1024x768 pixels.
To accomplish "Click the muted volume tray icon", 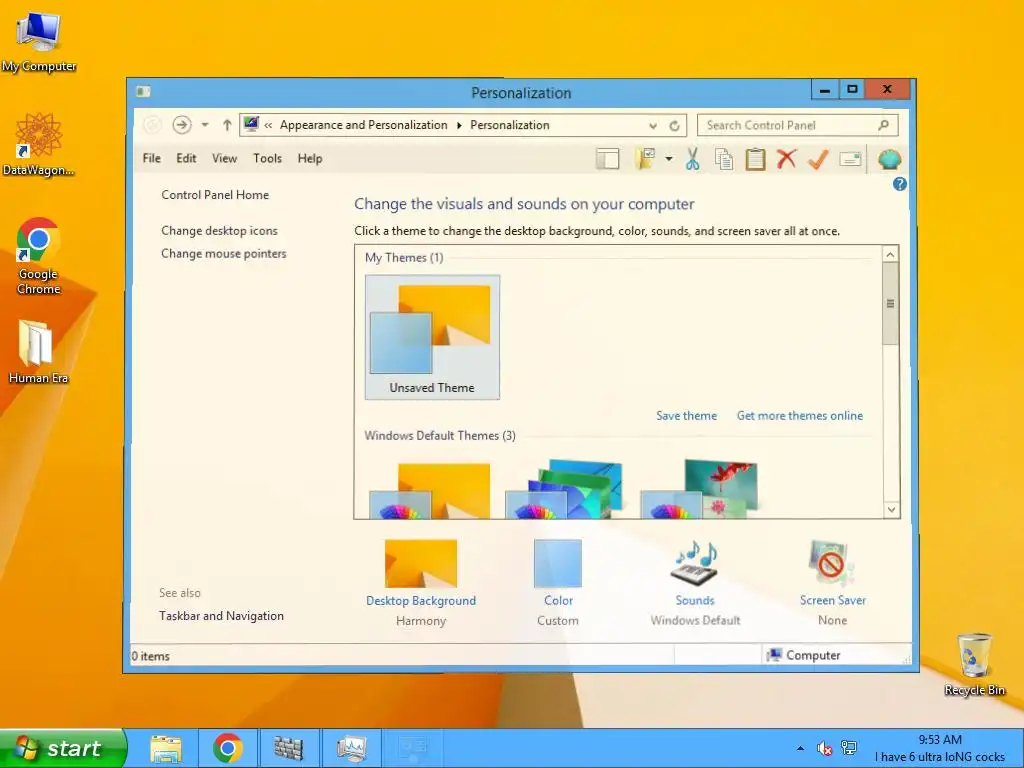I will tap(824, 748).
